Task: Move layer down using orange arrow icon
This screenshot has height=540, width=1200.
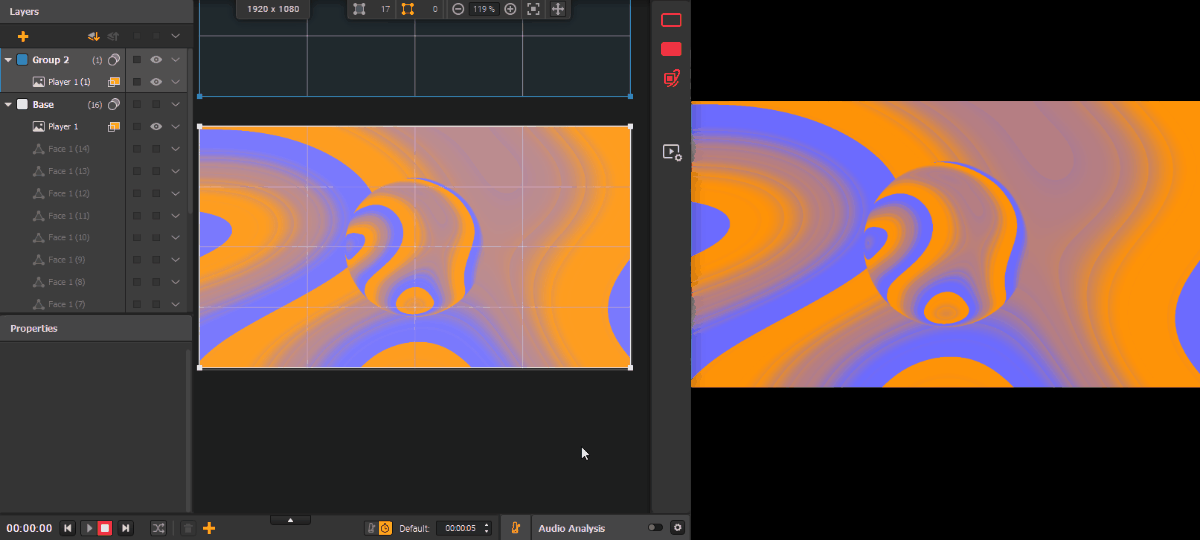Action: click(93, 36)
